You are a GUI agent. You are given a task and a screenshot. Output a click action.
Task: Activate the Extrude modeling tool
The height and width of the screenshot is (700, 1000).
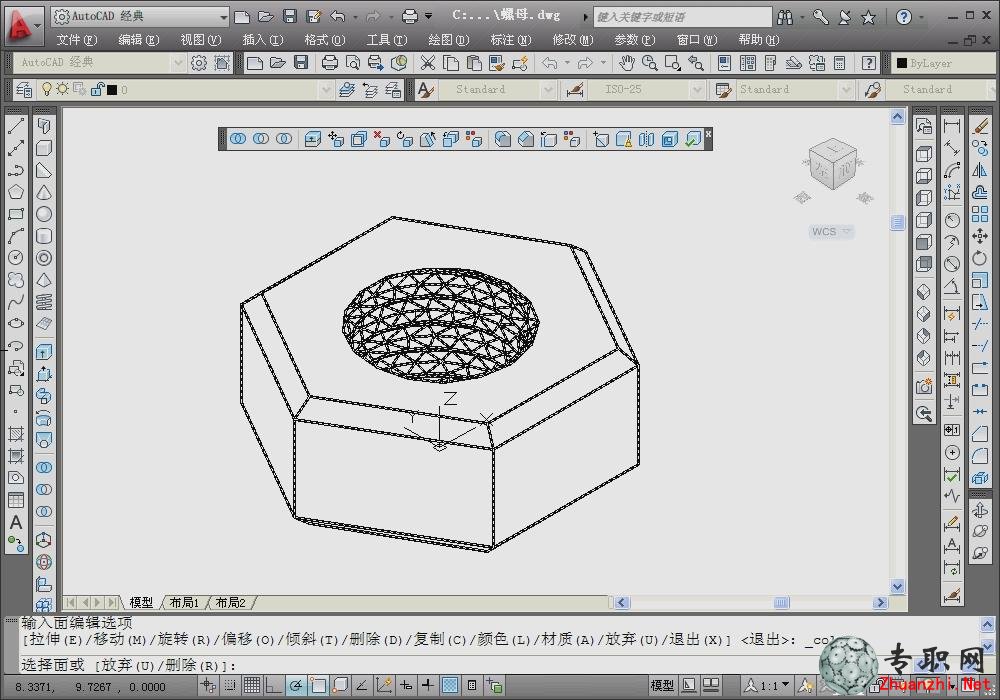(x=44, y=352)
